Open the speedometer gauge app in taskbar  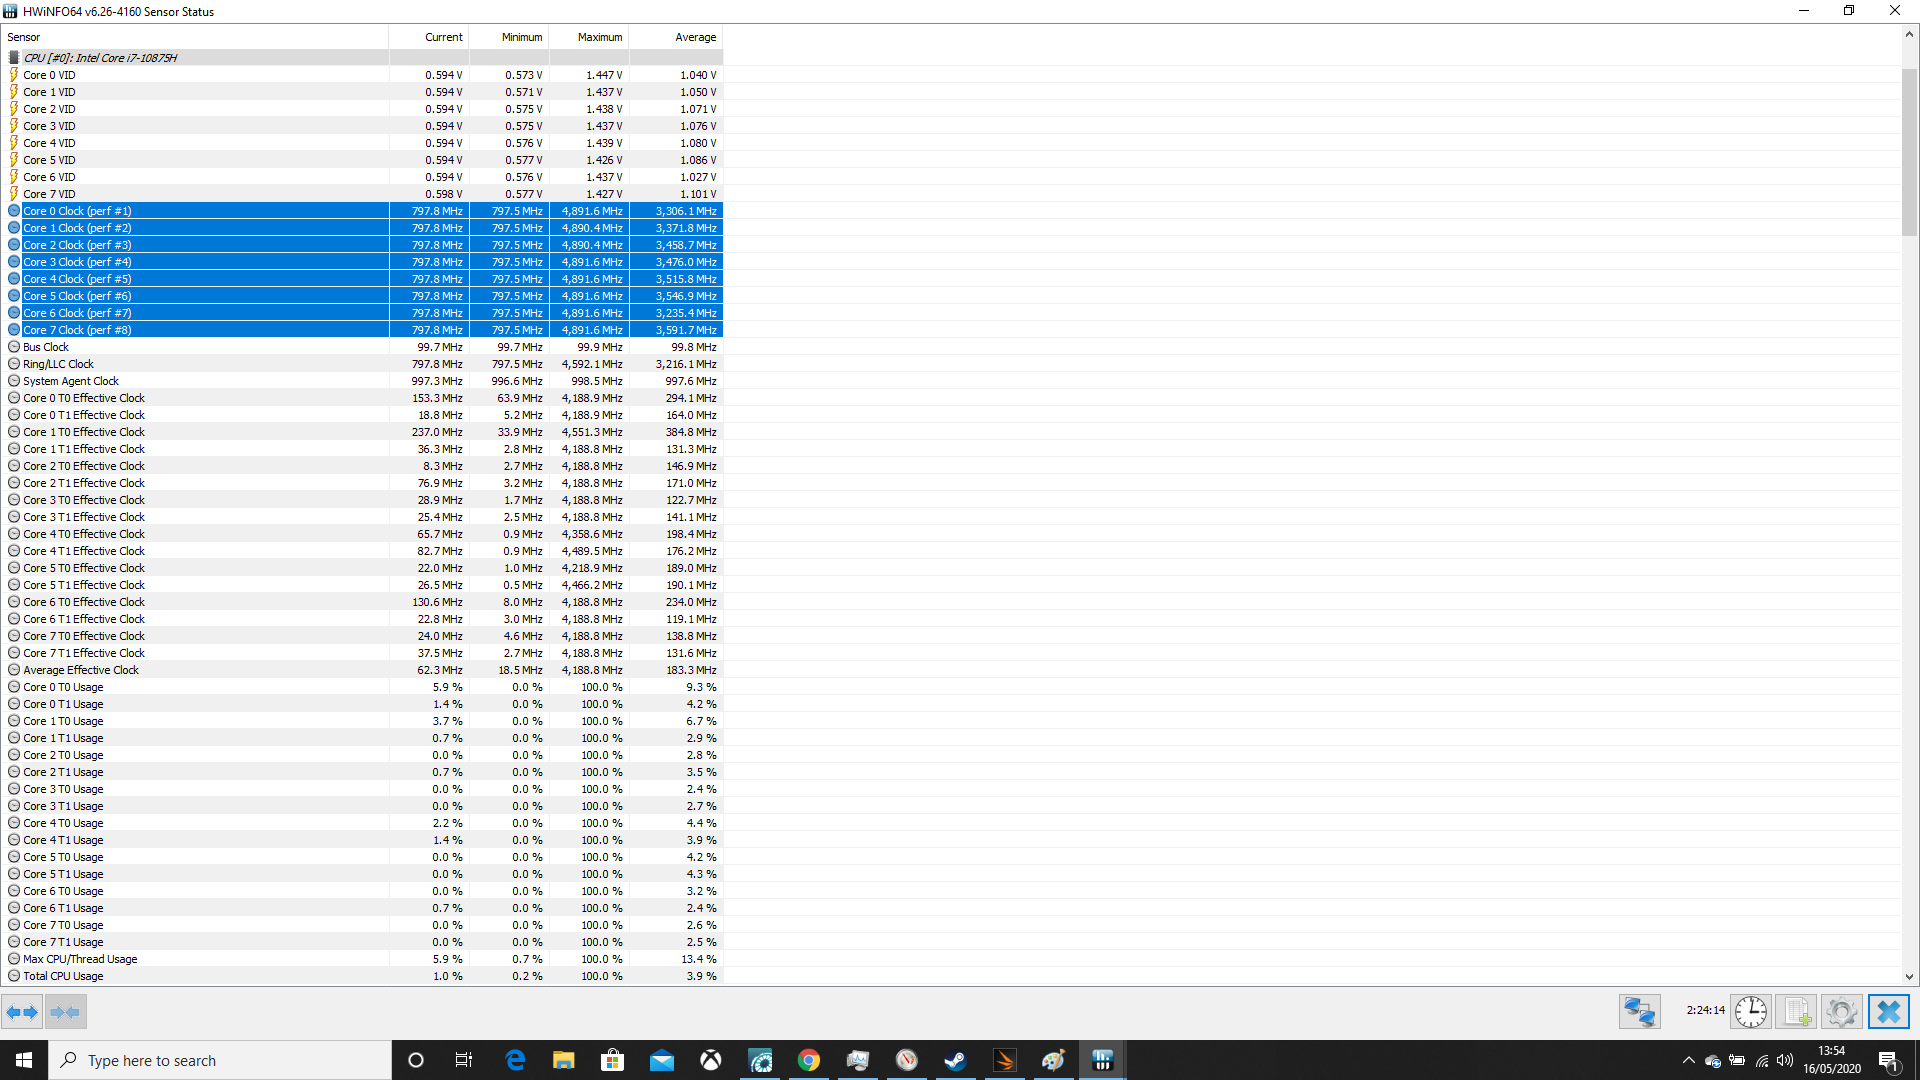760,1060
